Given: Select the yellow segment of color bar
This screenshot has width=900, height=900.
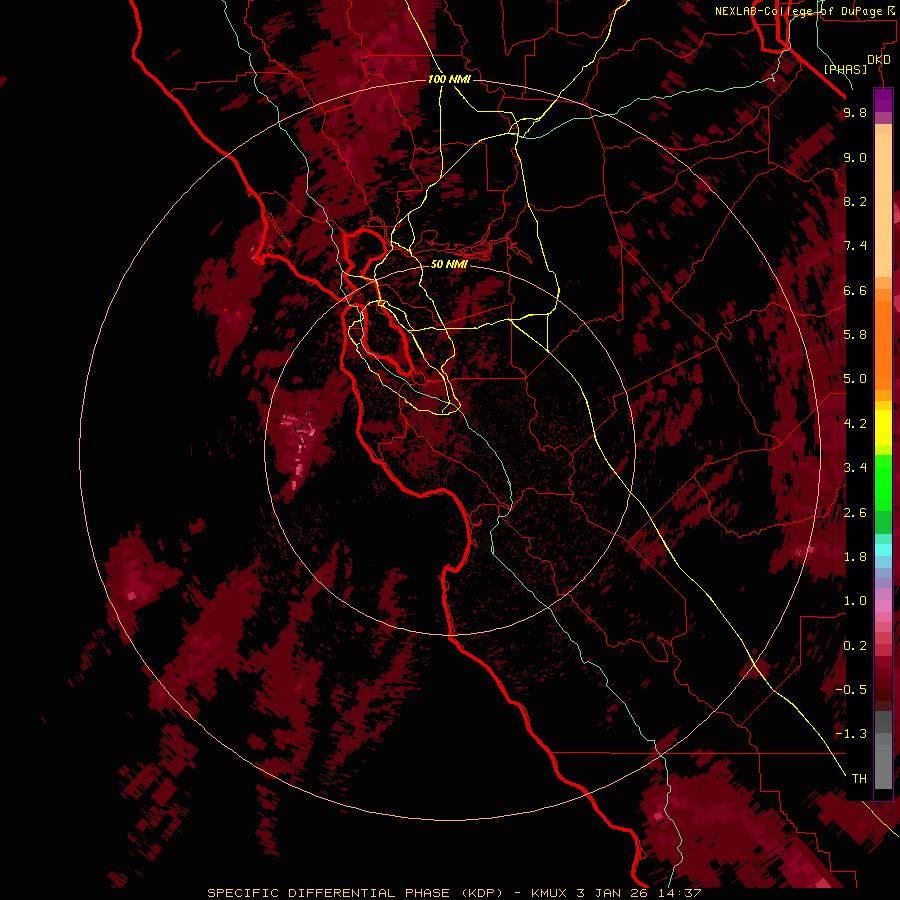Looking at the screenshot, I should (x=883, y=428).
